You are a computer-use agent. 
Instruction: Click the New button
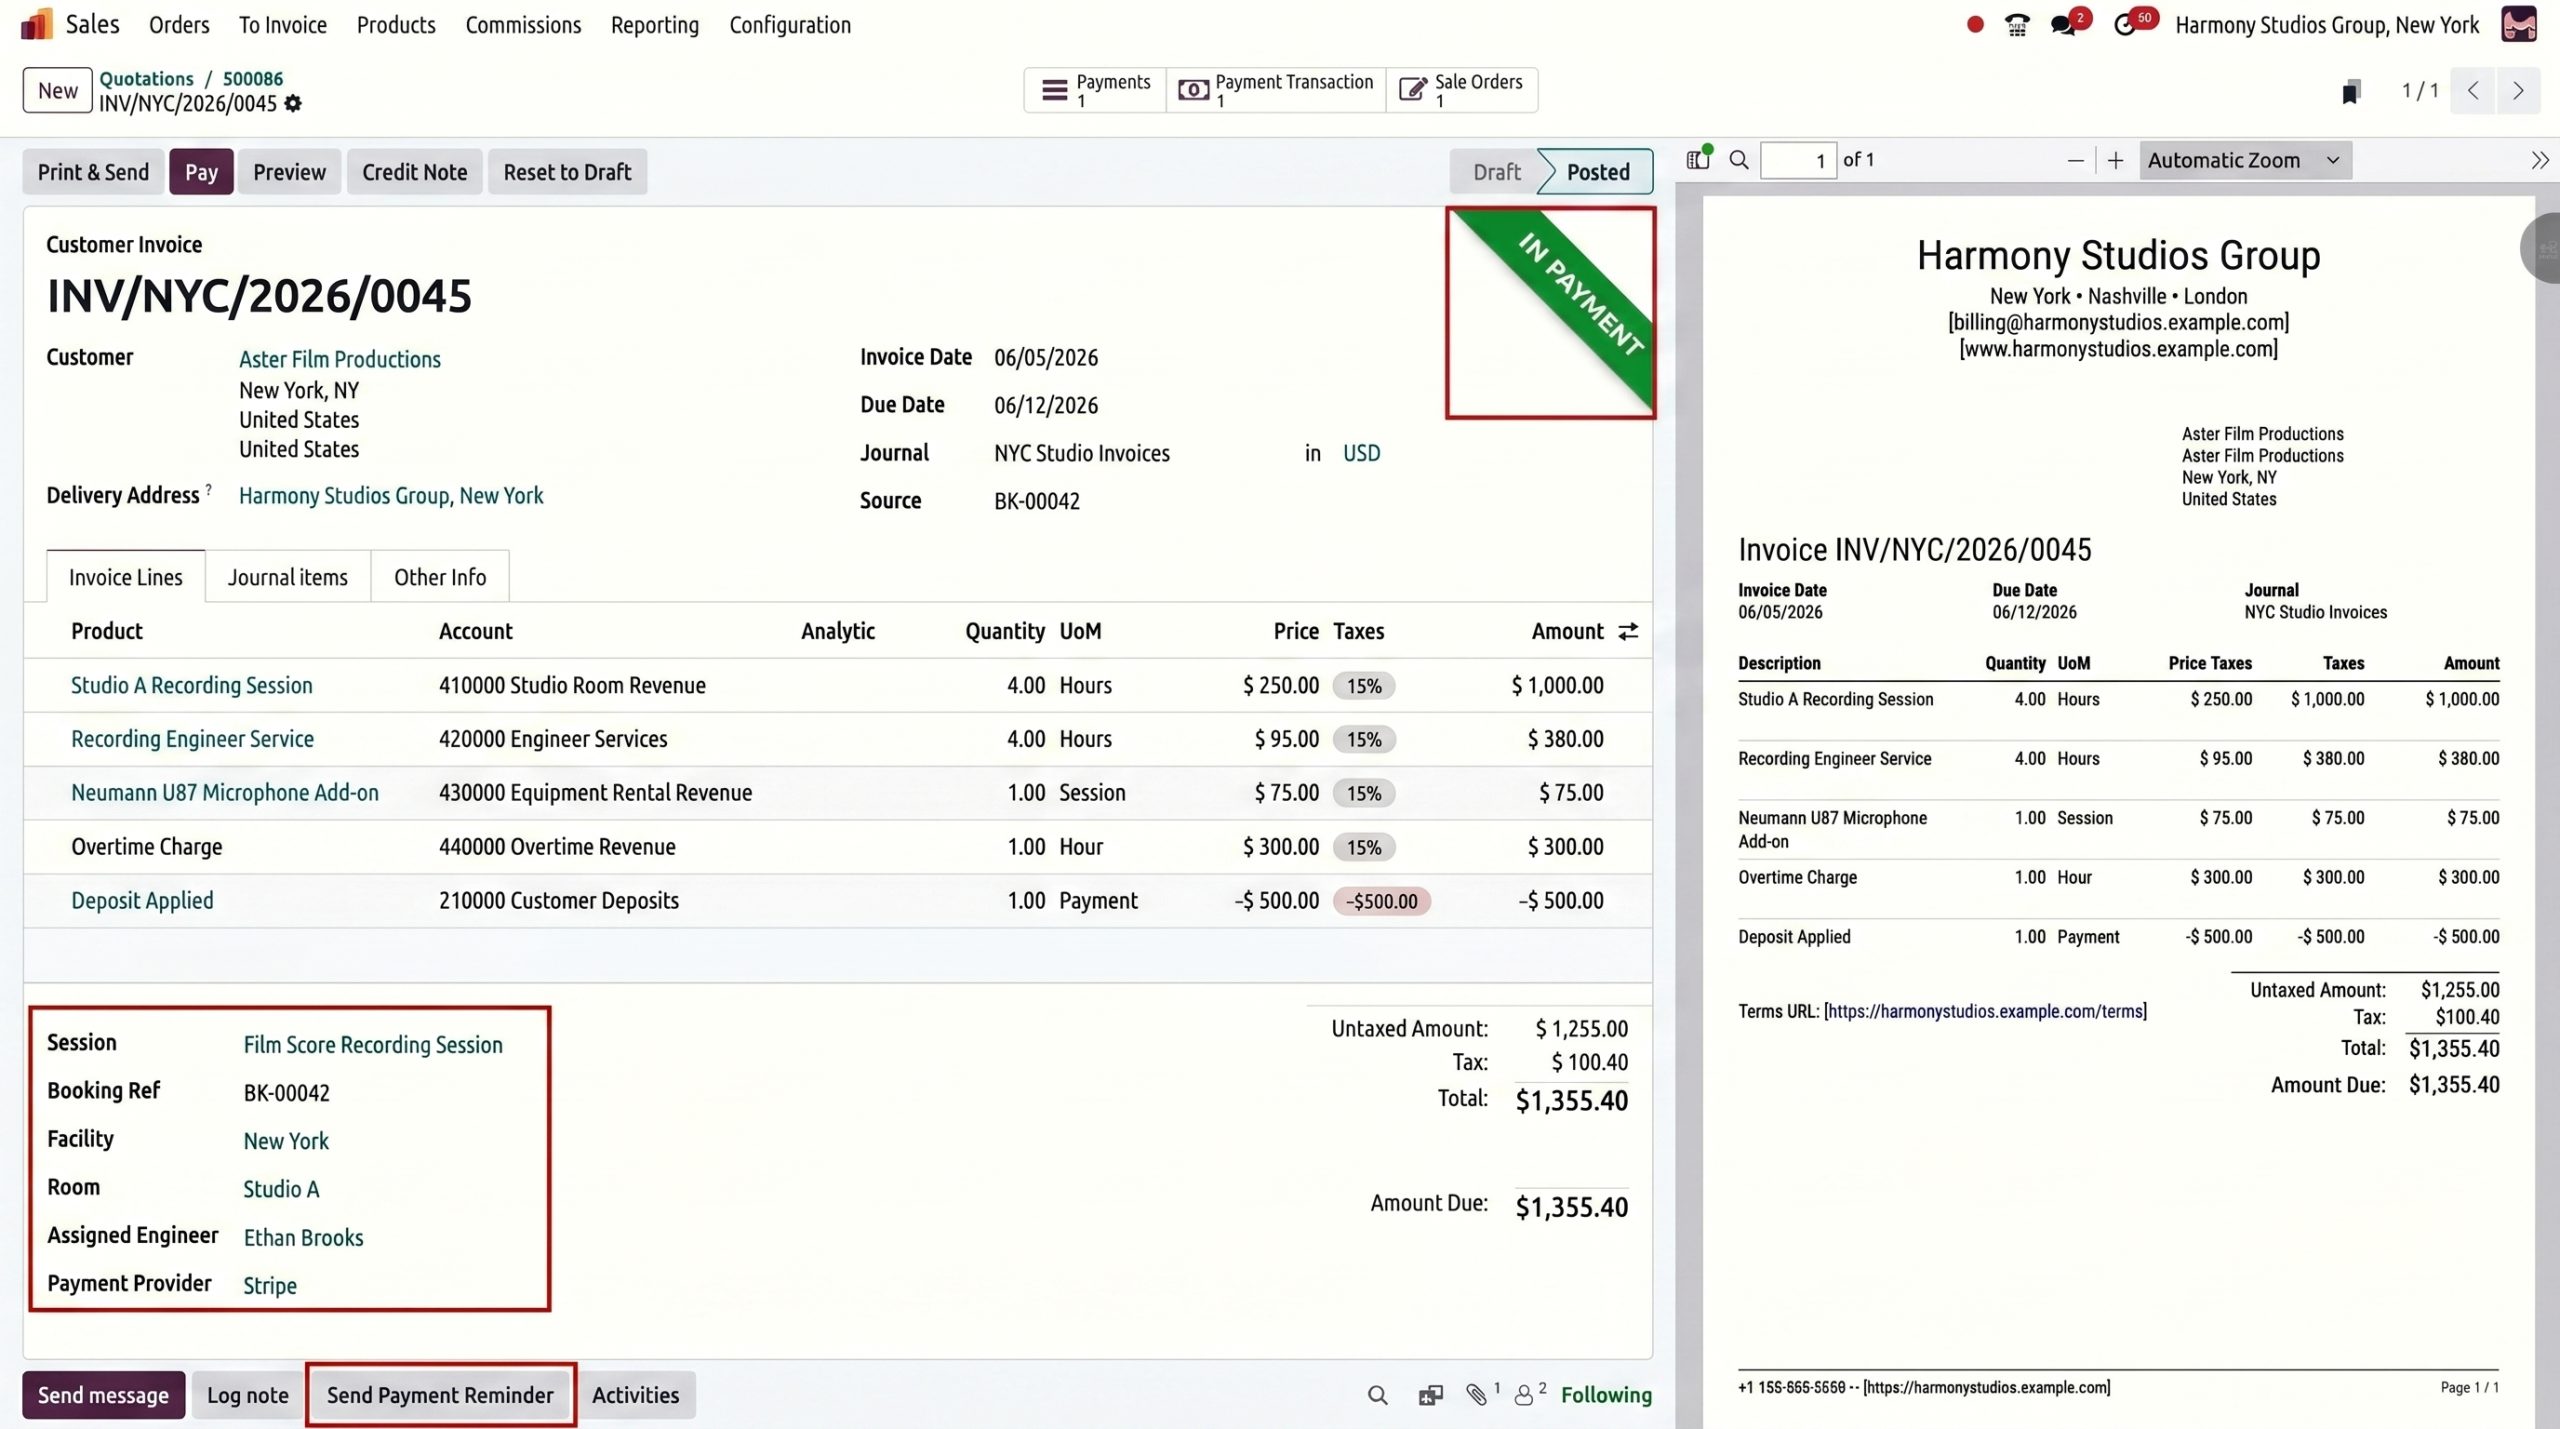point(58,90)
